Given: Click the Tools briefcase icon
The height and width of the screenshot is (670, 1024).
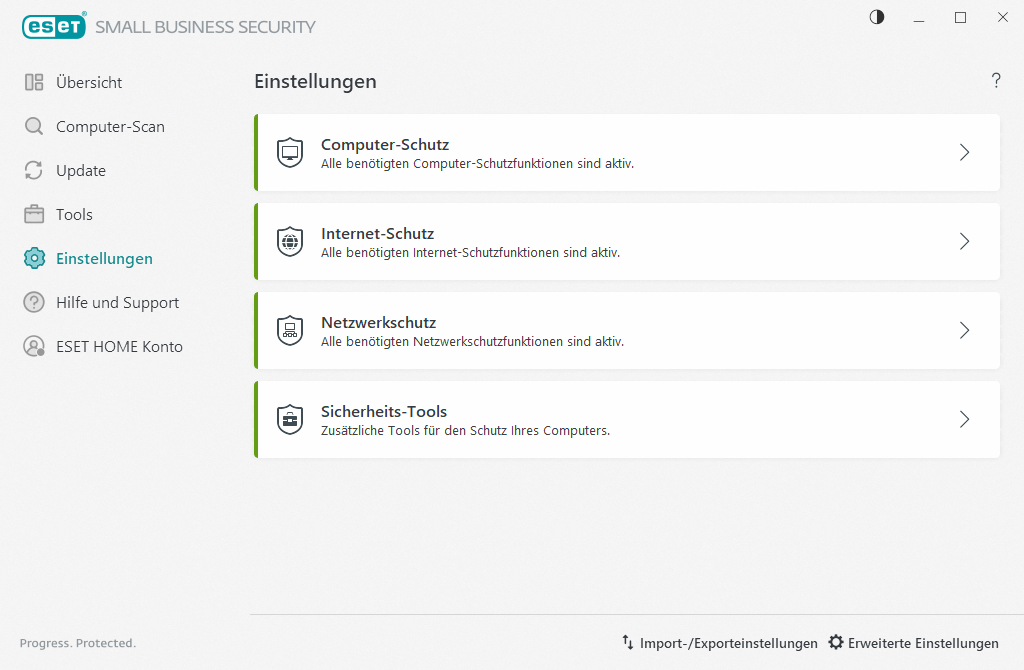Looking at the screenshot, I should (x=34, y=215).
